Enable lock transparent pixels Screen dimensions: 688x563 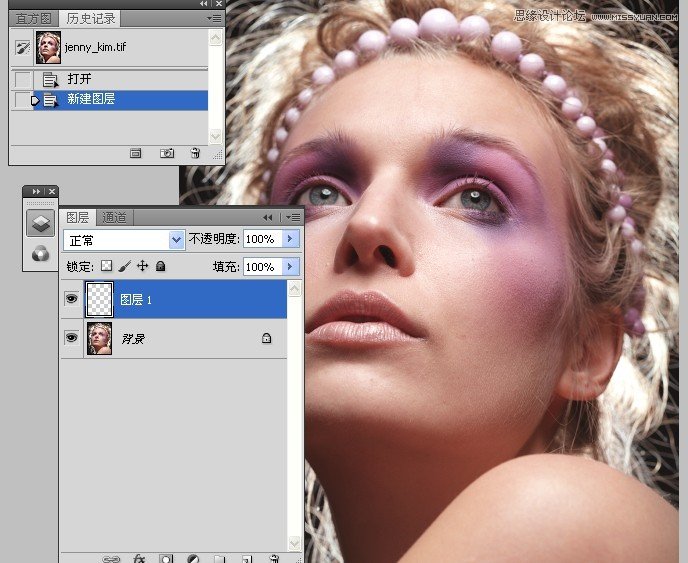tap(106, 267)
